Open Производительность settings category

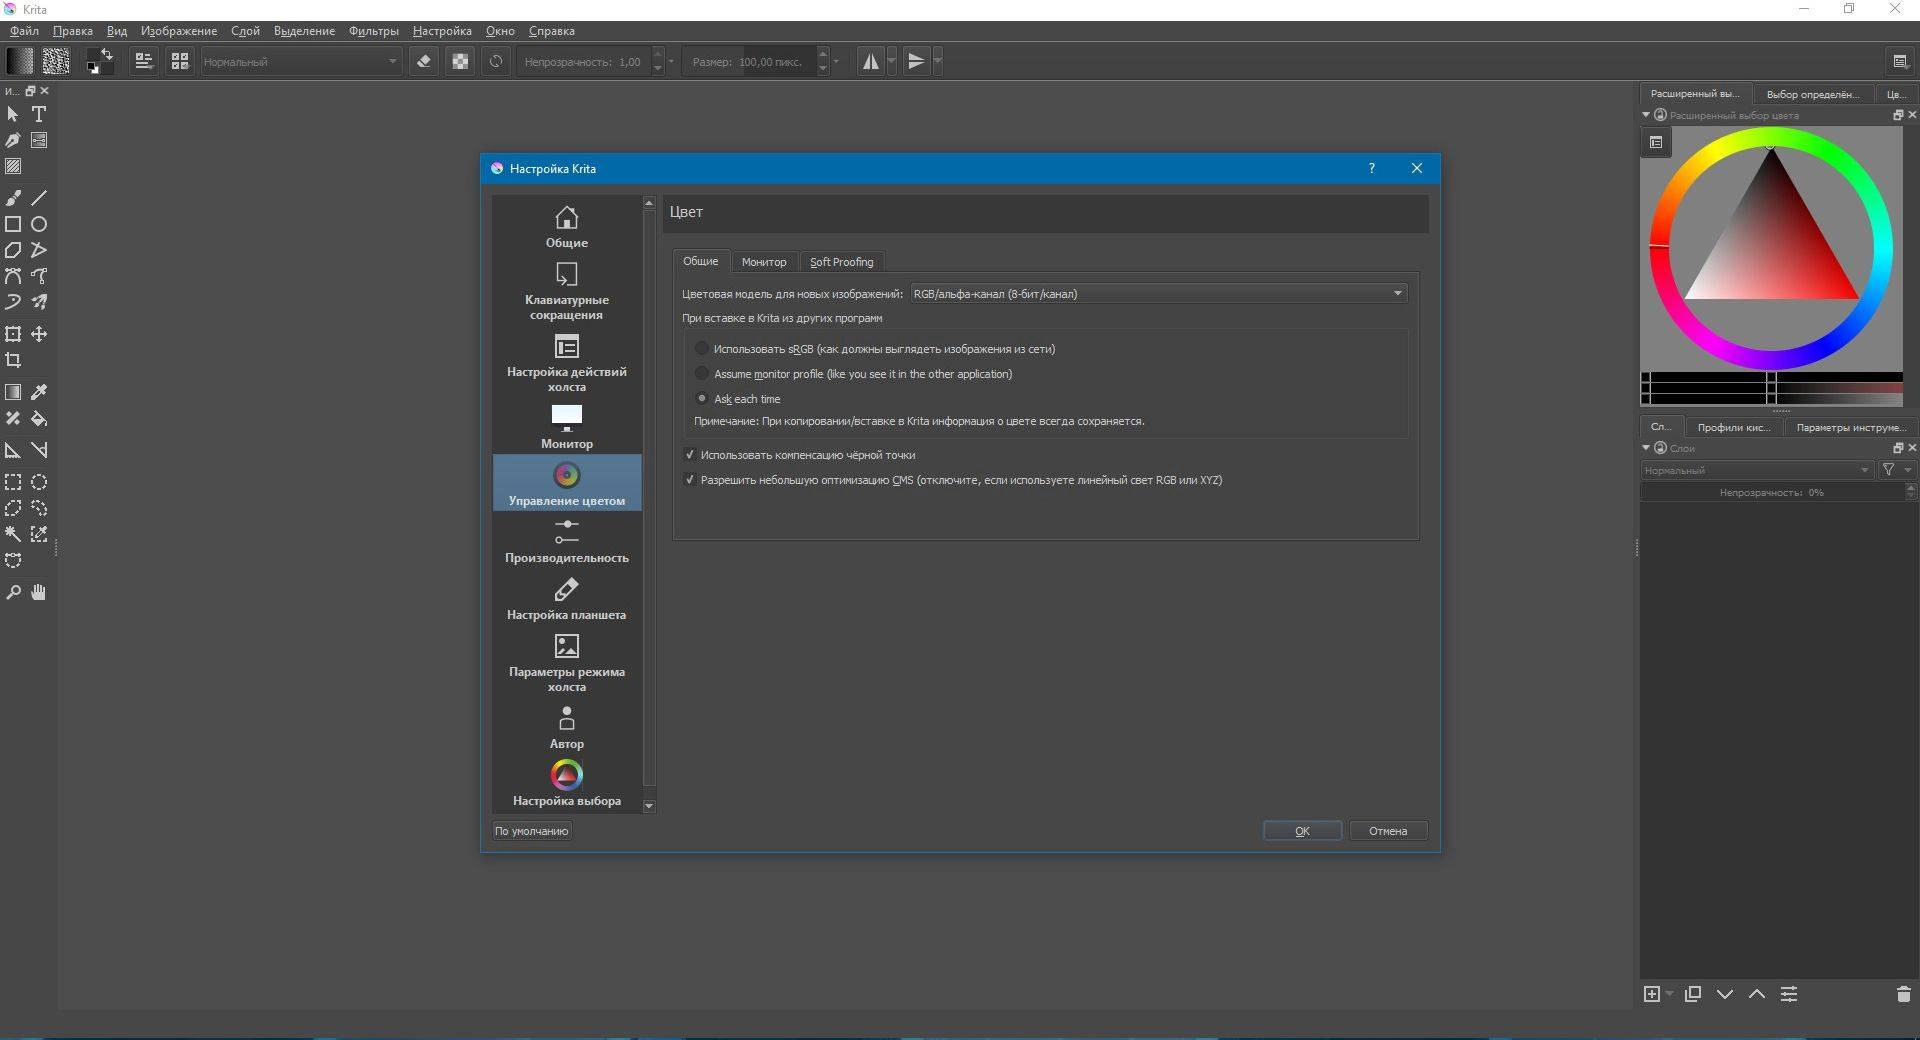(x=567, y=541)
